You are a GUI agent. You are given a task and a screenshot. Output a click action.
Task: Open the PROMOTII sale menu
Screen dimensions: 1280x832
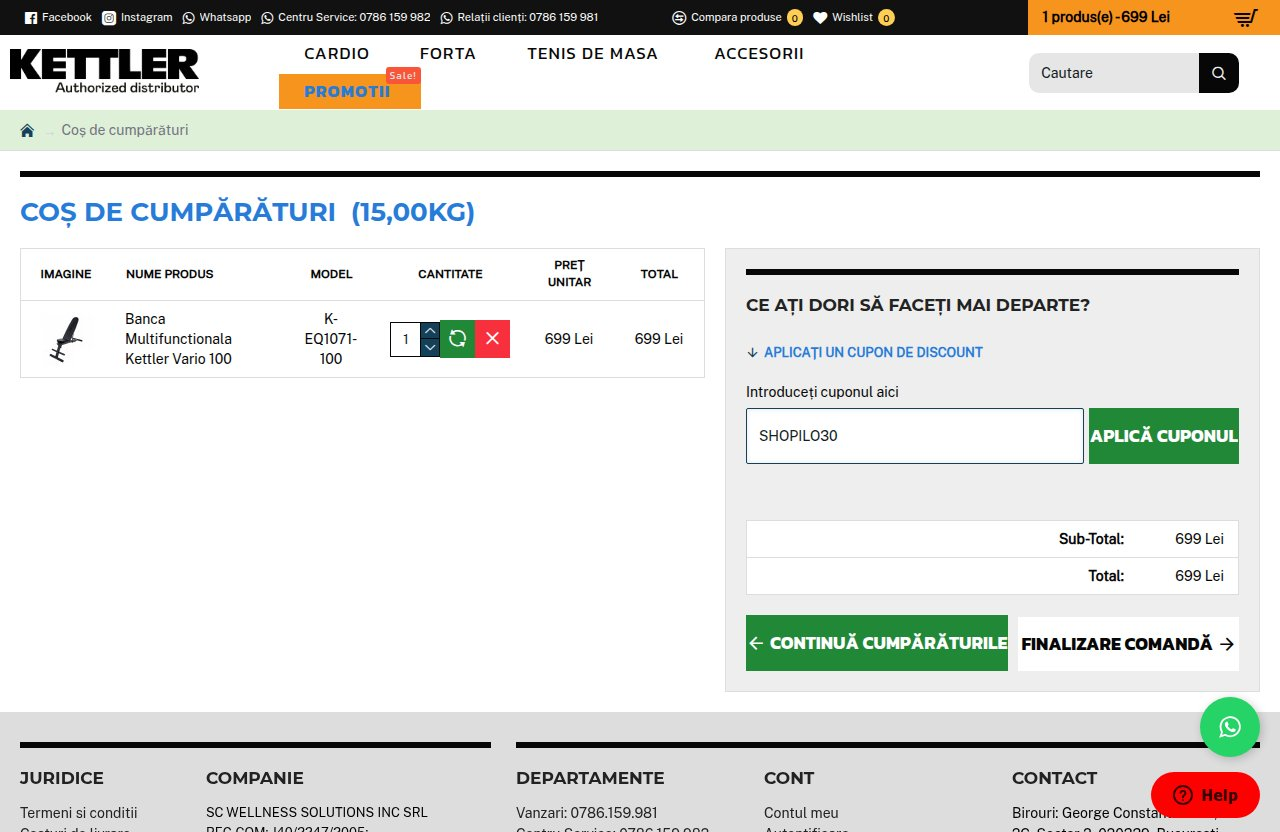tap(350, 91)
